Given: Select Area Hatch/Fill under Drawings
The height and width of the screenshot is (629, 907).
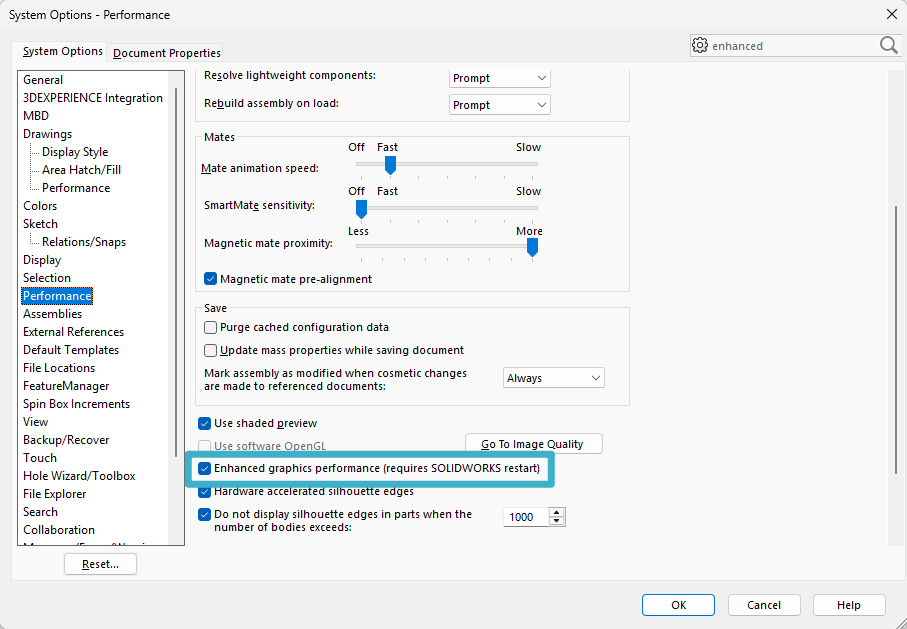Looking at the screenshot, I should pos(82,170).
